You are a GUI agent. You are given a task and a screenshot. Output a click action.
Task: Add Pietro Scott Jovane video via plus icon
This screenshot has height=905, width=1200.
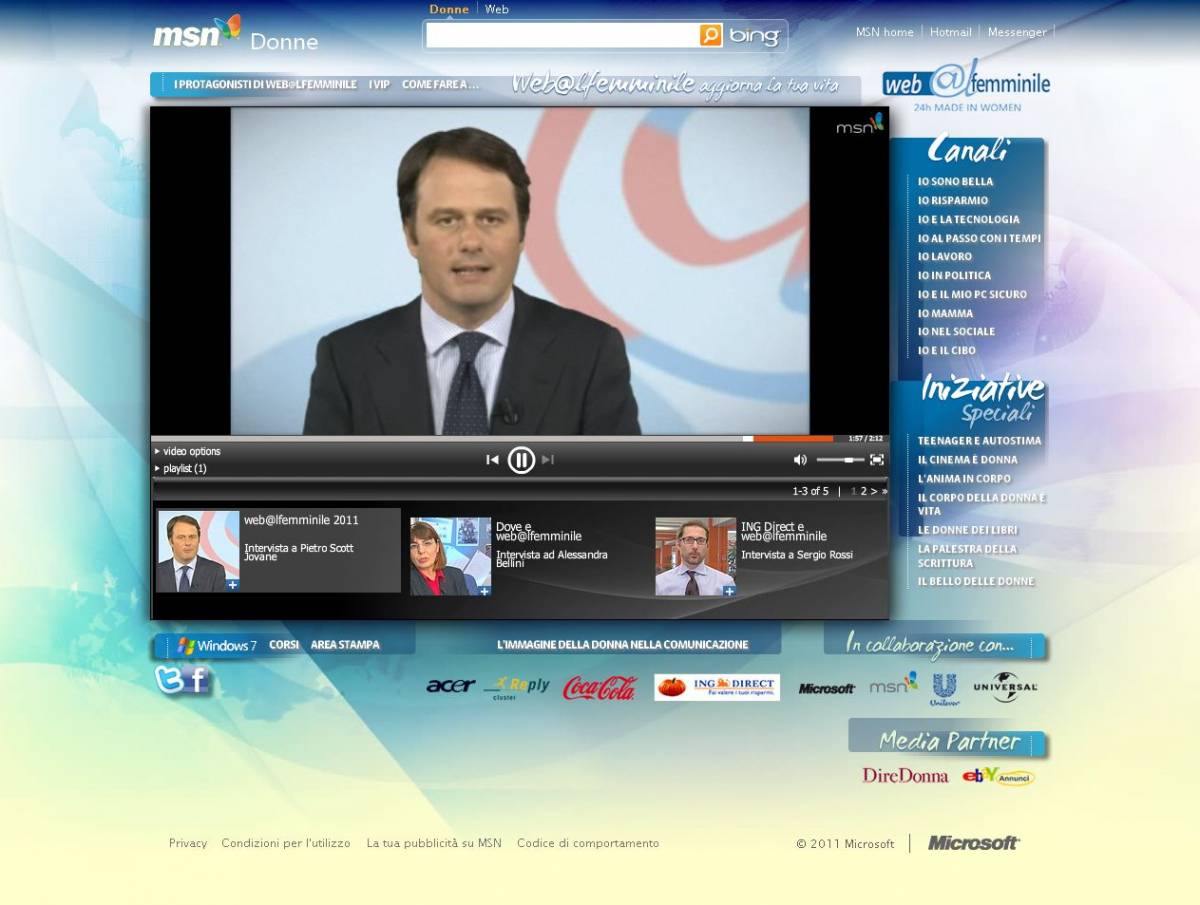232,585
